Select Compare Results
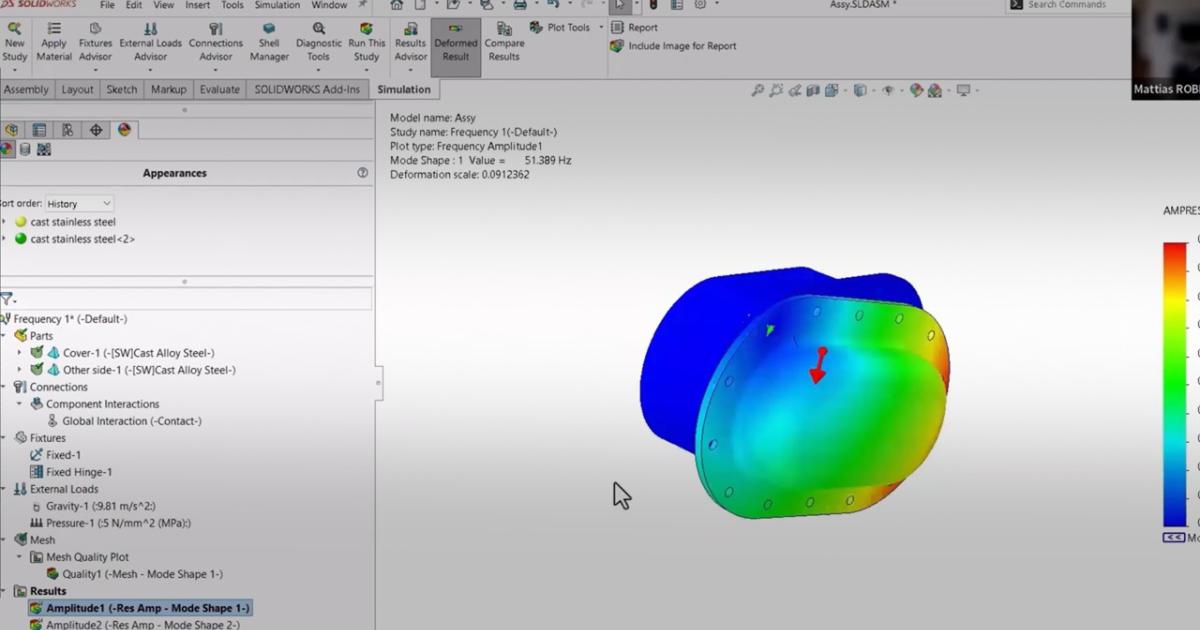This screenshot has height=630, width=1200. click(504, 42)
